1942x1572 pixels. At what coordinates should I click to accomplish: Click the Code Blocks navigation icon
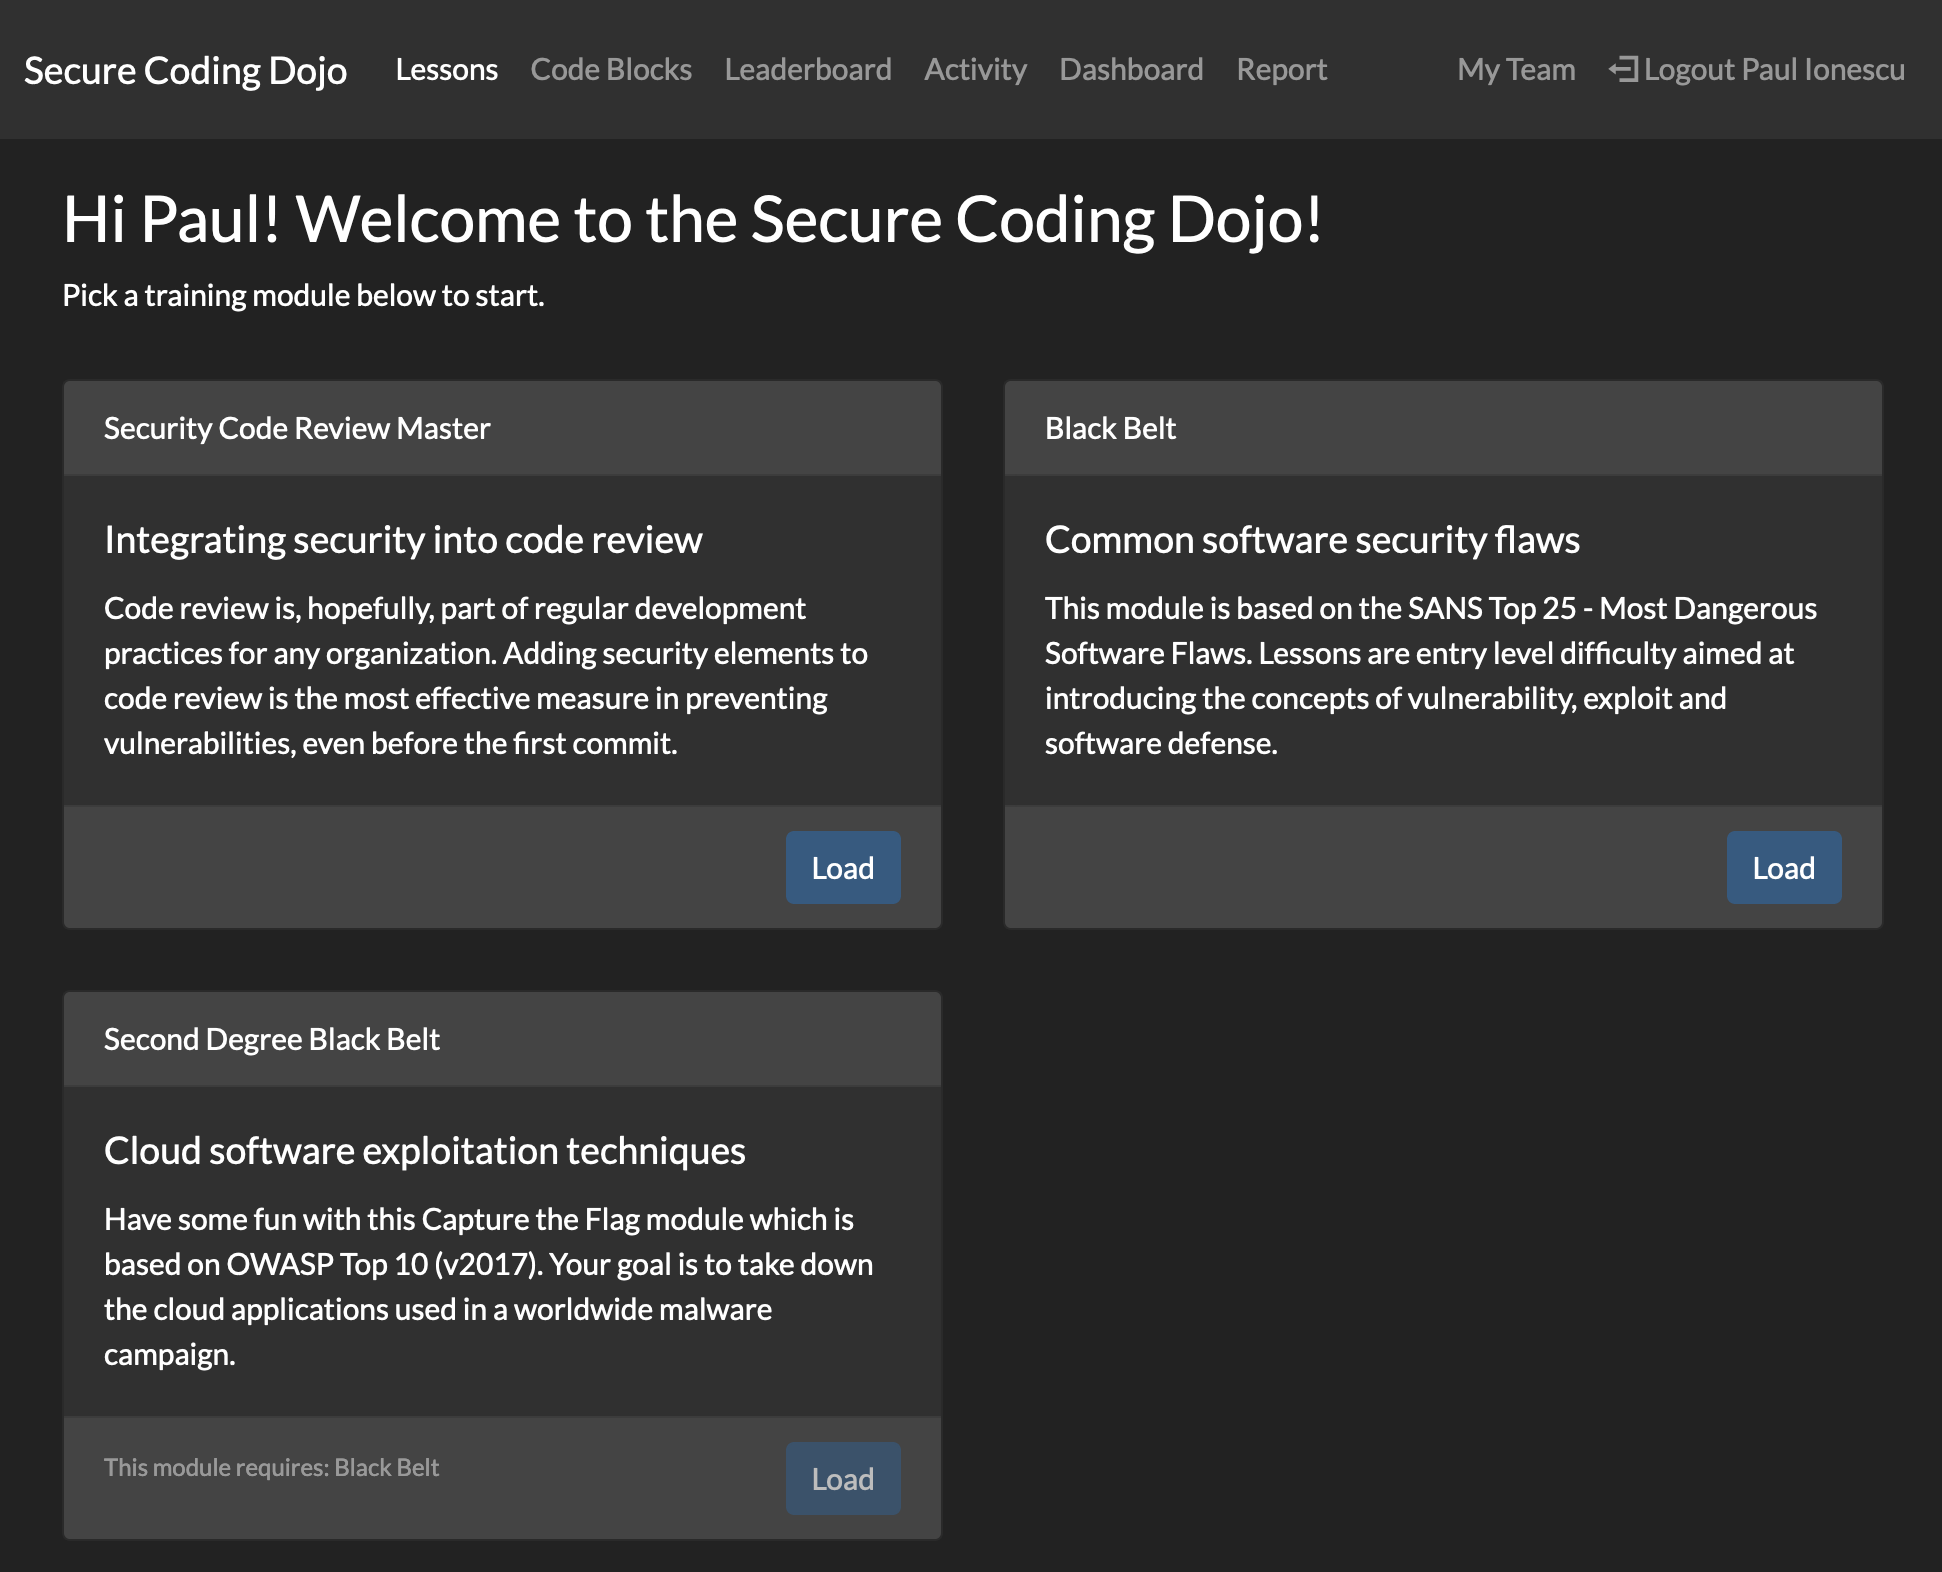click(x=609, y=69)
